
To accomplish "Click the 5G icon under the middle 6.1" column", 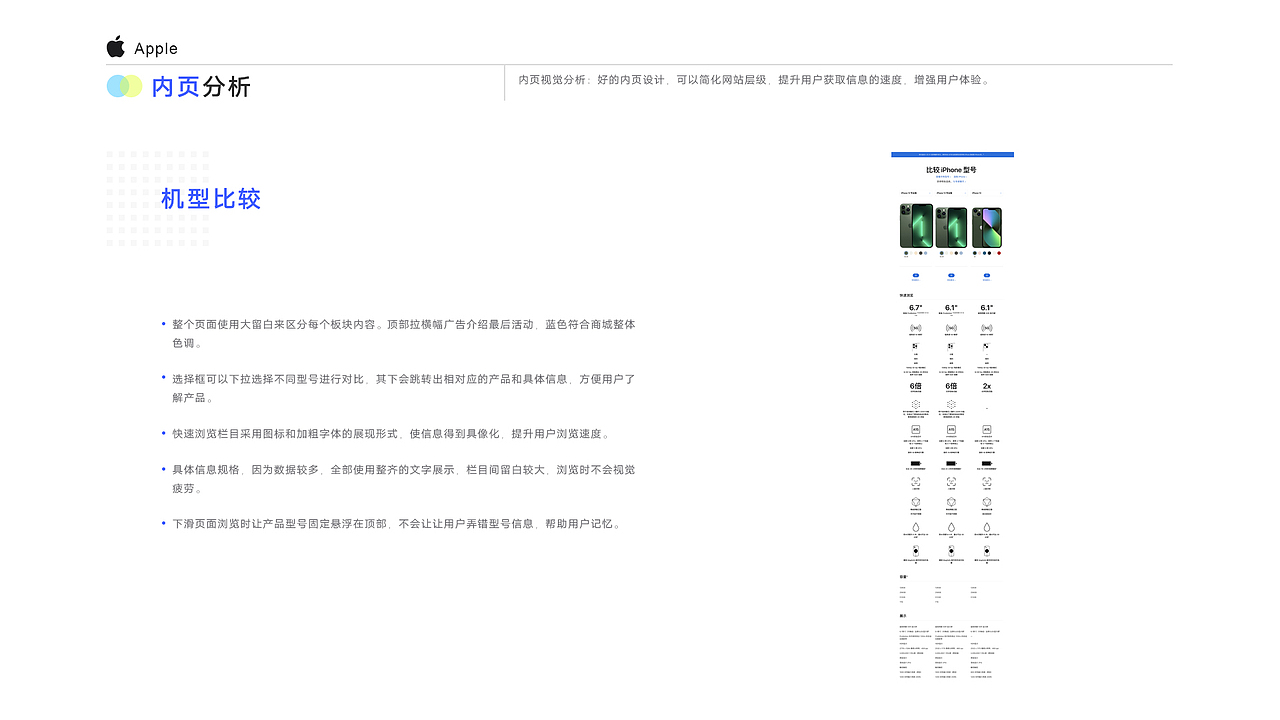I will click(951, 328).
